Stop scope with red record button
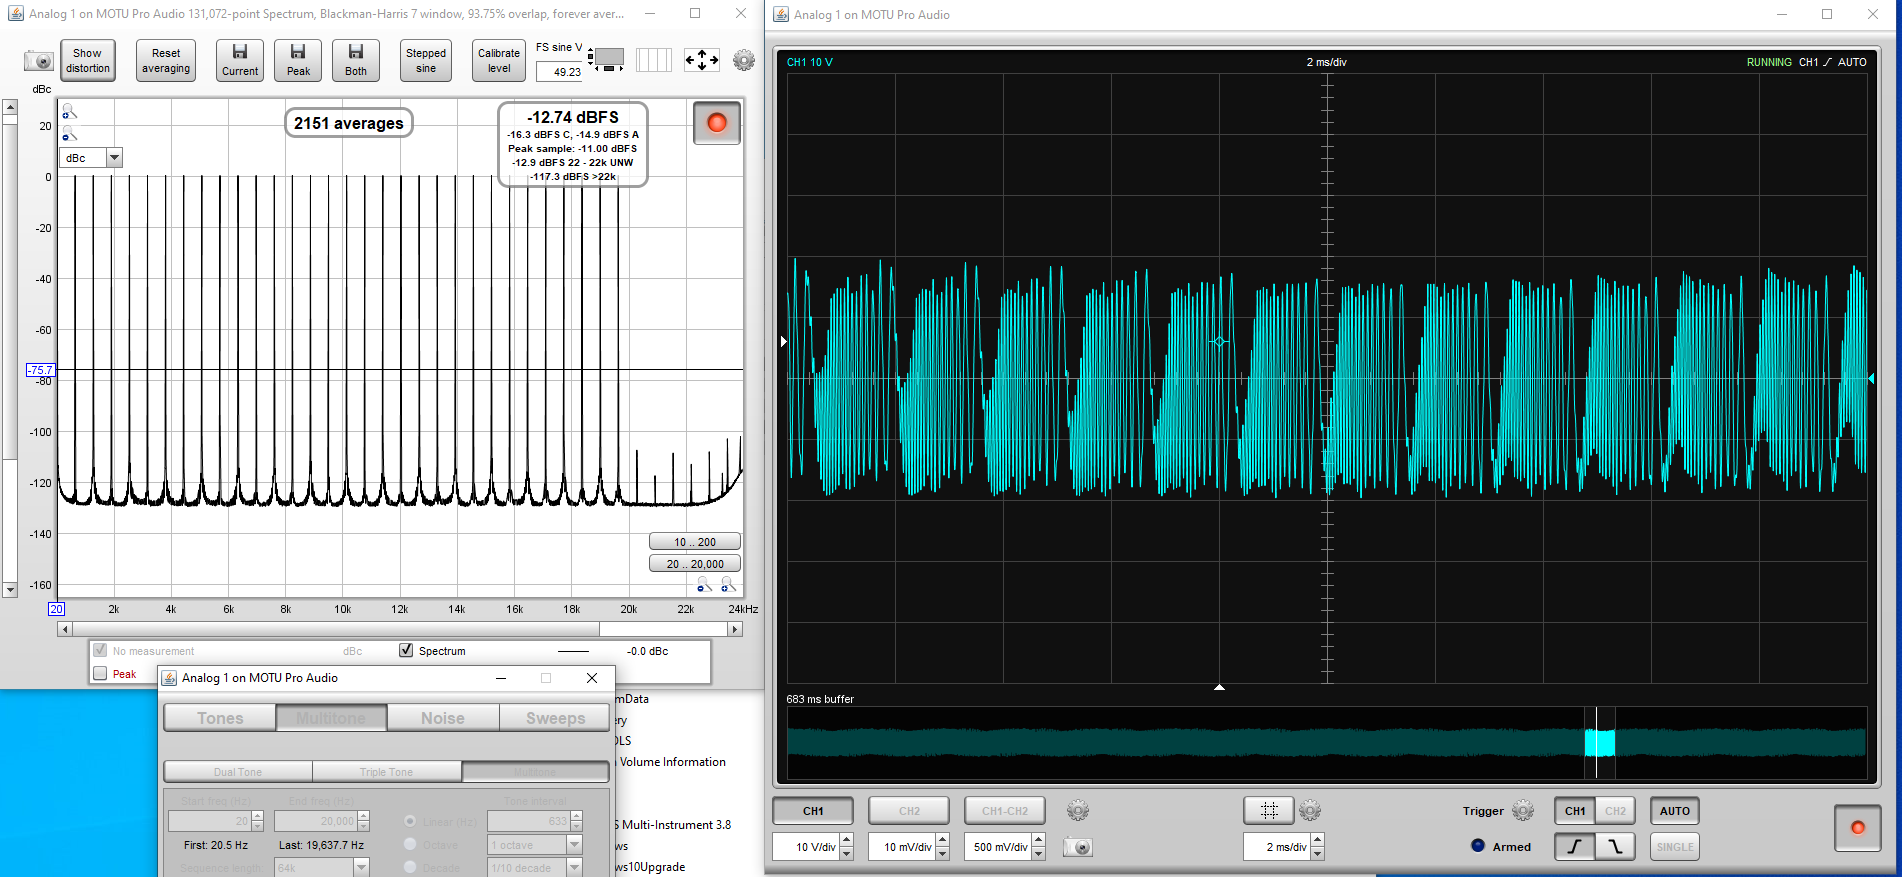1902x877 pixels. [1858, 827]
